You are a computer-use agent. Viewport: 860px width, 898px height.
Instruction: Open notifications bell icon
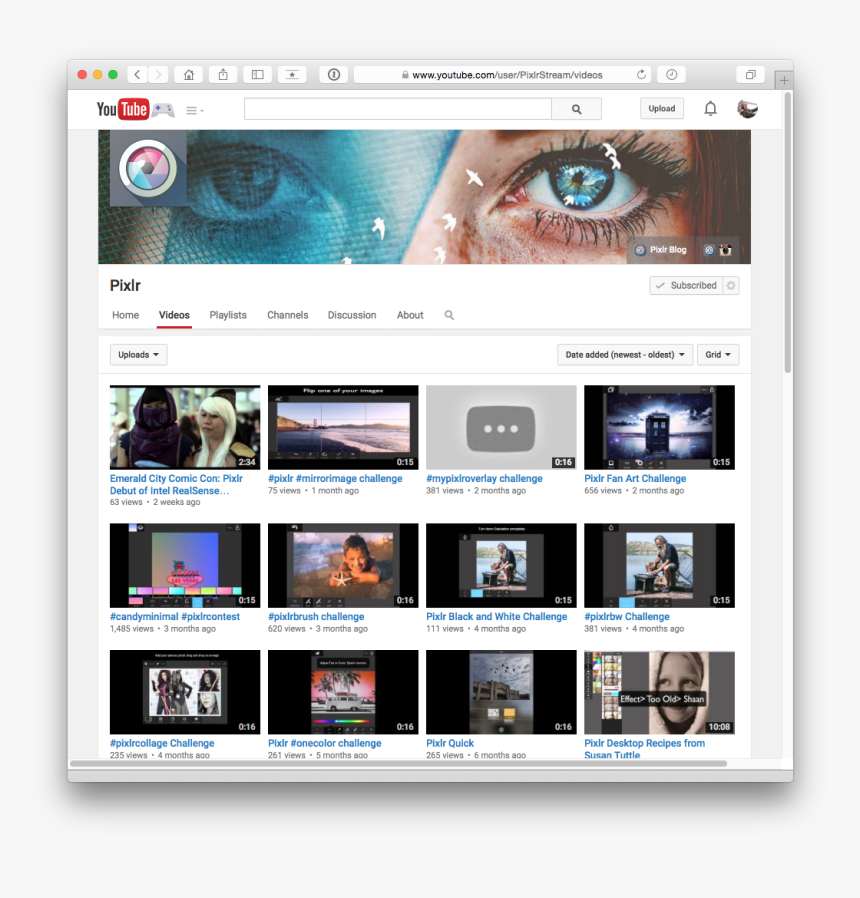(x=711, y=108)
